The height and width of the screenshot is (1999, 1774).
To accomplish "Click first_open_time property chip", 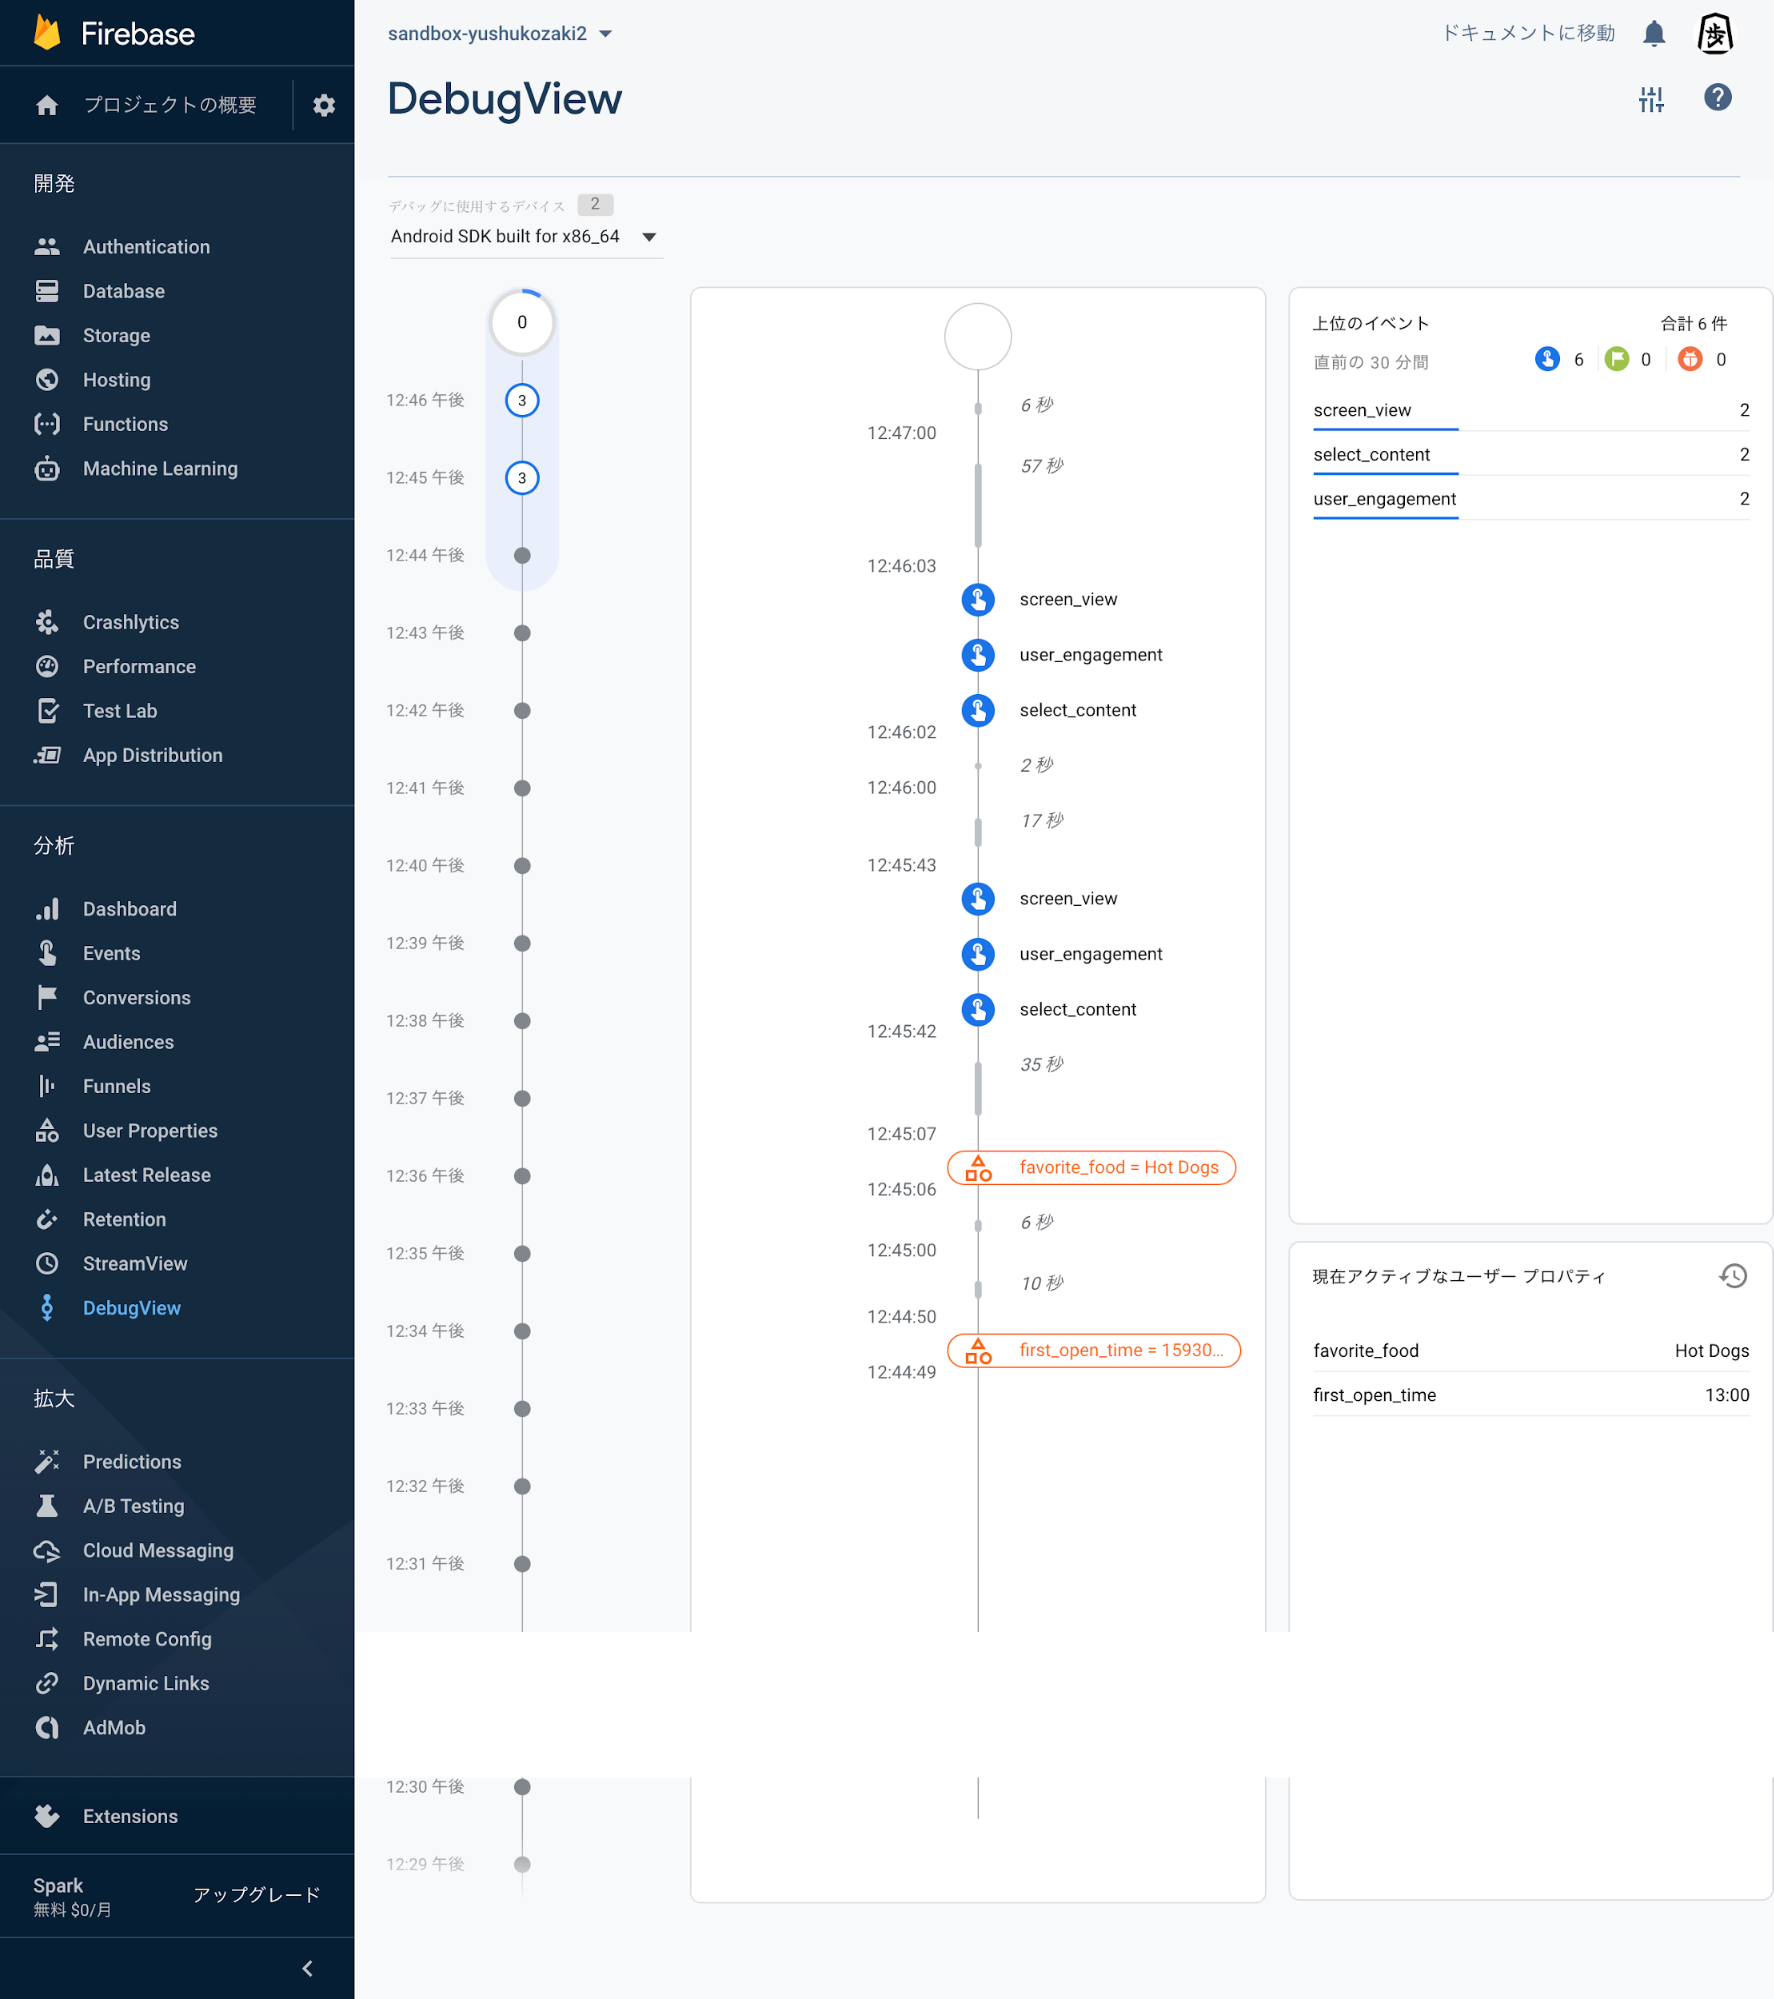I will click(1094, 1350).
